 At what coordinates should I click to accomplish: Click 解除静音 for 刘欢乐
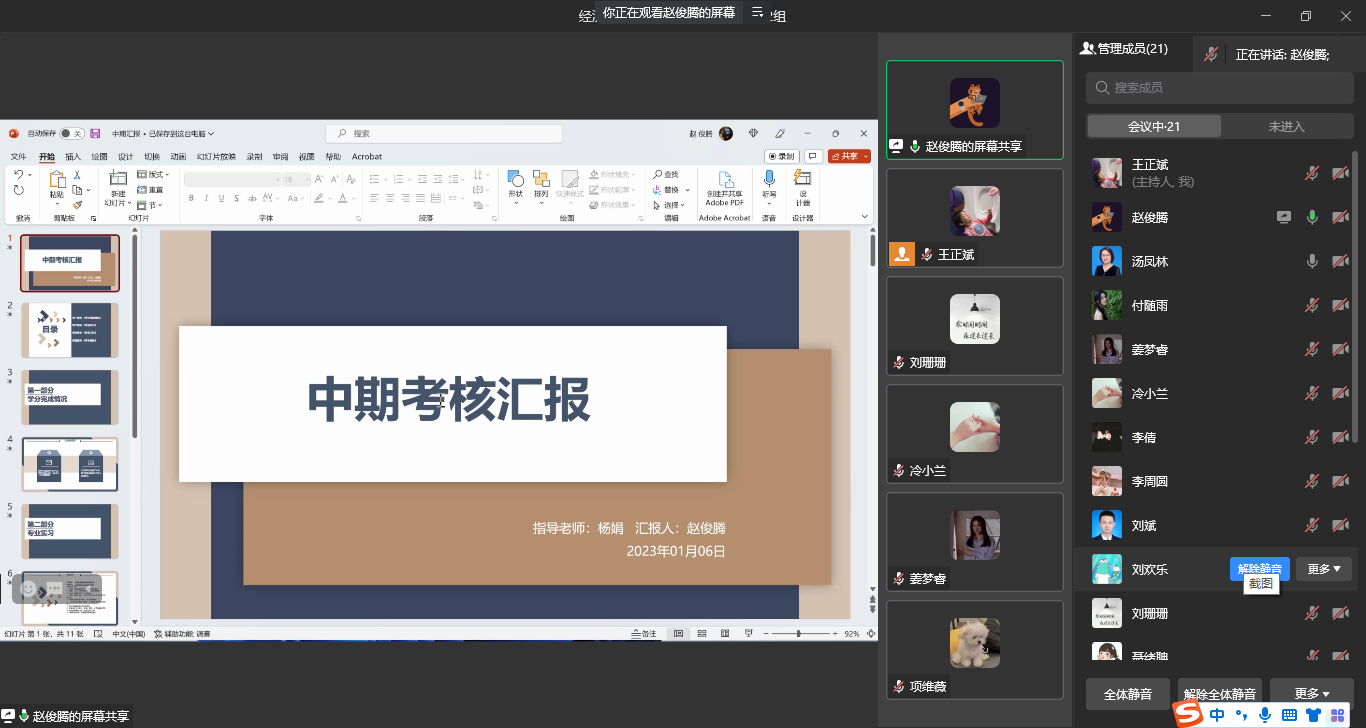[x=1259, y=569]
